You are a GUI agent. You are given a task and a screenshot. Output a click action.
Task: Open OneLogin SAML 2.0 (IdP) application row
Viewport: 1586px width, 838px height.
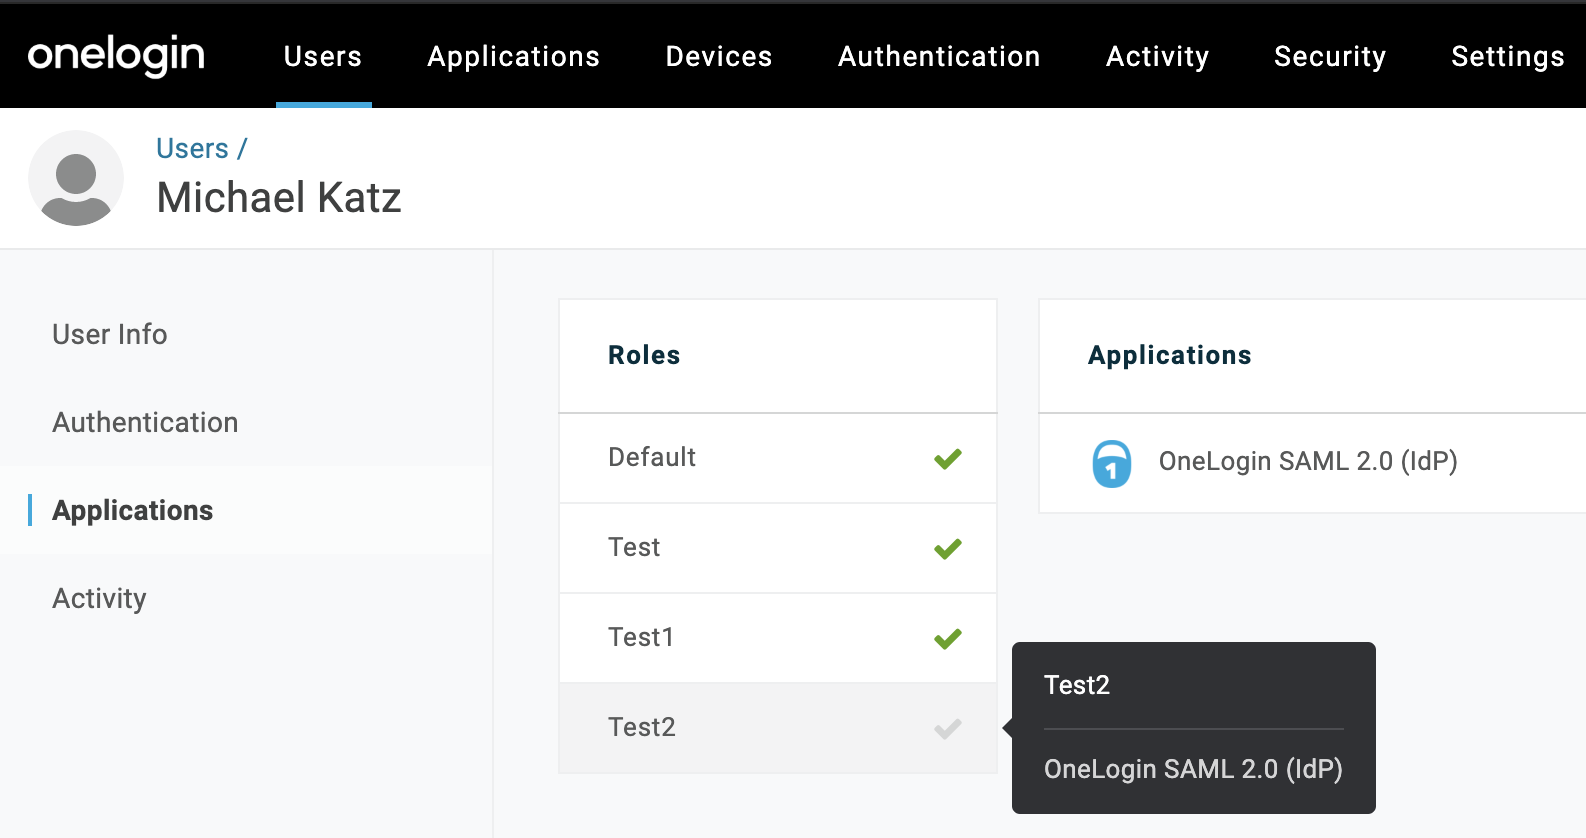1312,463
